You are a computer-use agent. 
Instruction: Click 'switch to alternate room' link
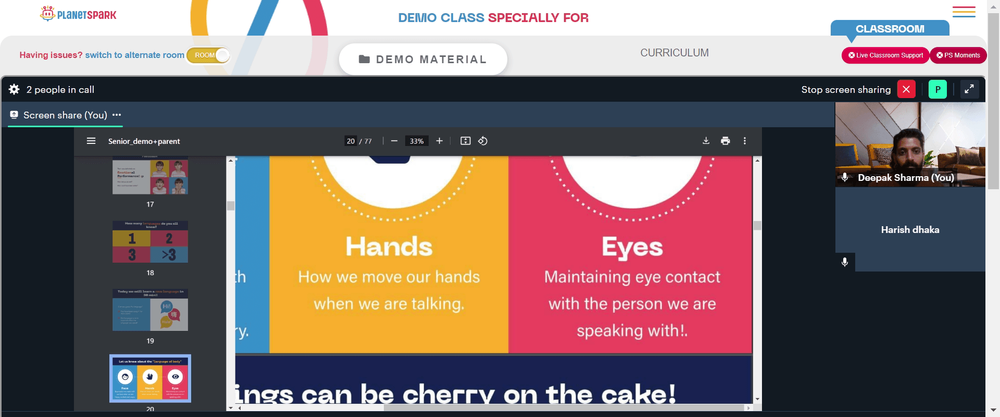pyautogui.click(x=135, y=55)
